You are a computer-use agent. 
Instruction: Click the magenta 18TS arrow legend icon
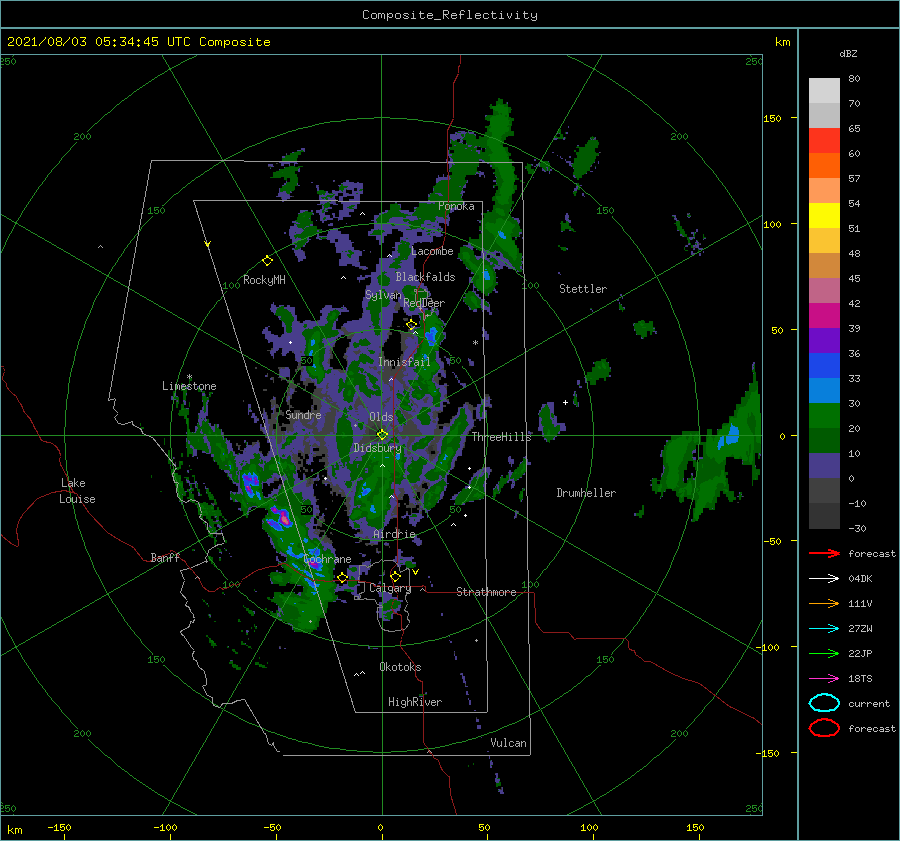(x=824, y=679)
